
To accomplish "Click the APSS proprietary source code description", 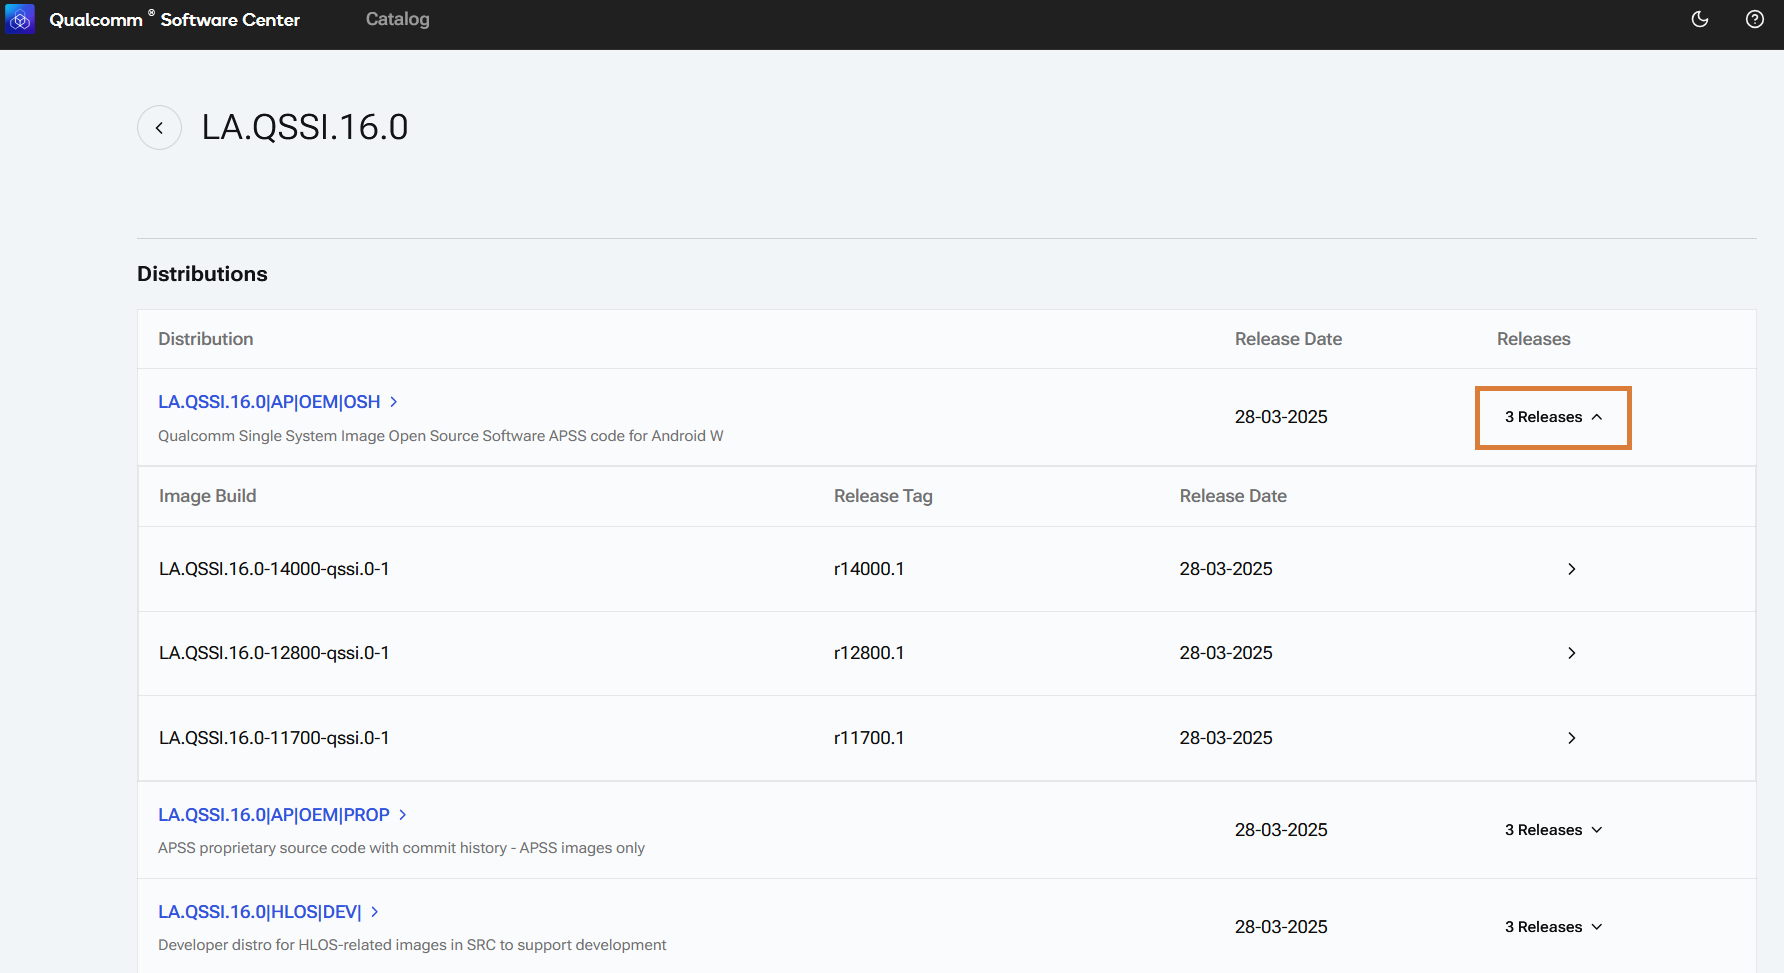I will 401,848.
